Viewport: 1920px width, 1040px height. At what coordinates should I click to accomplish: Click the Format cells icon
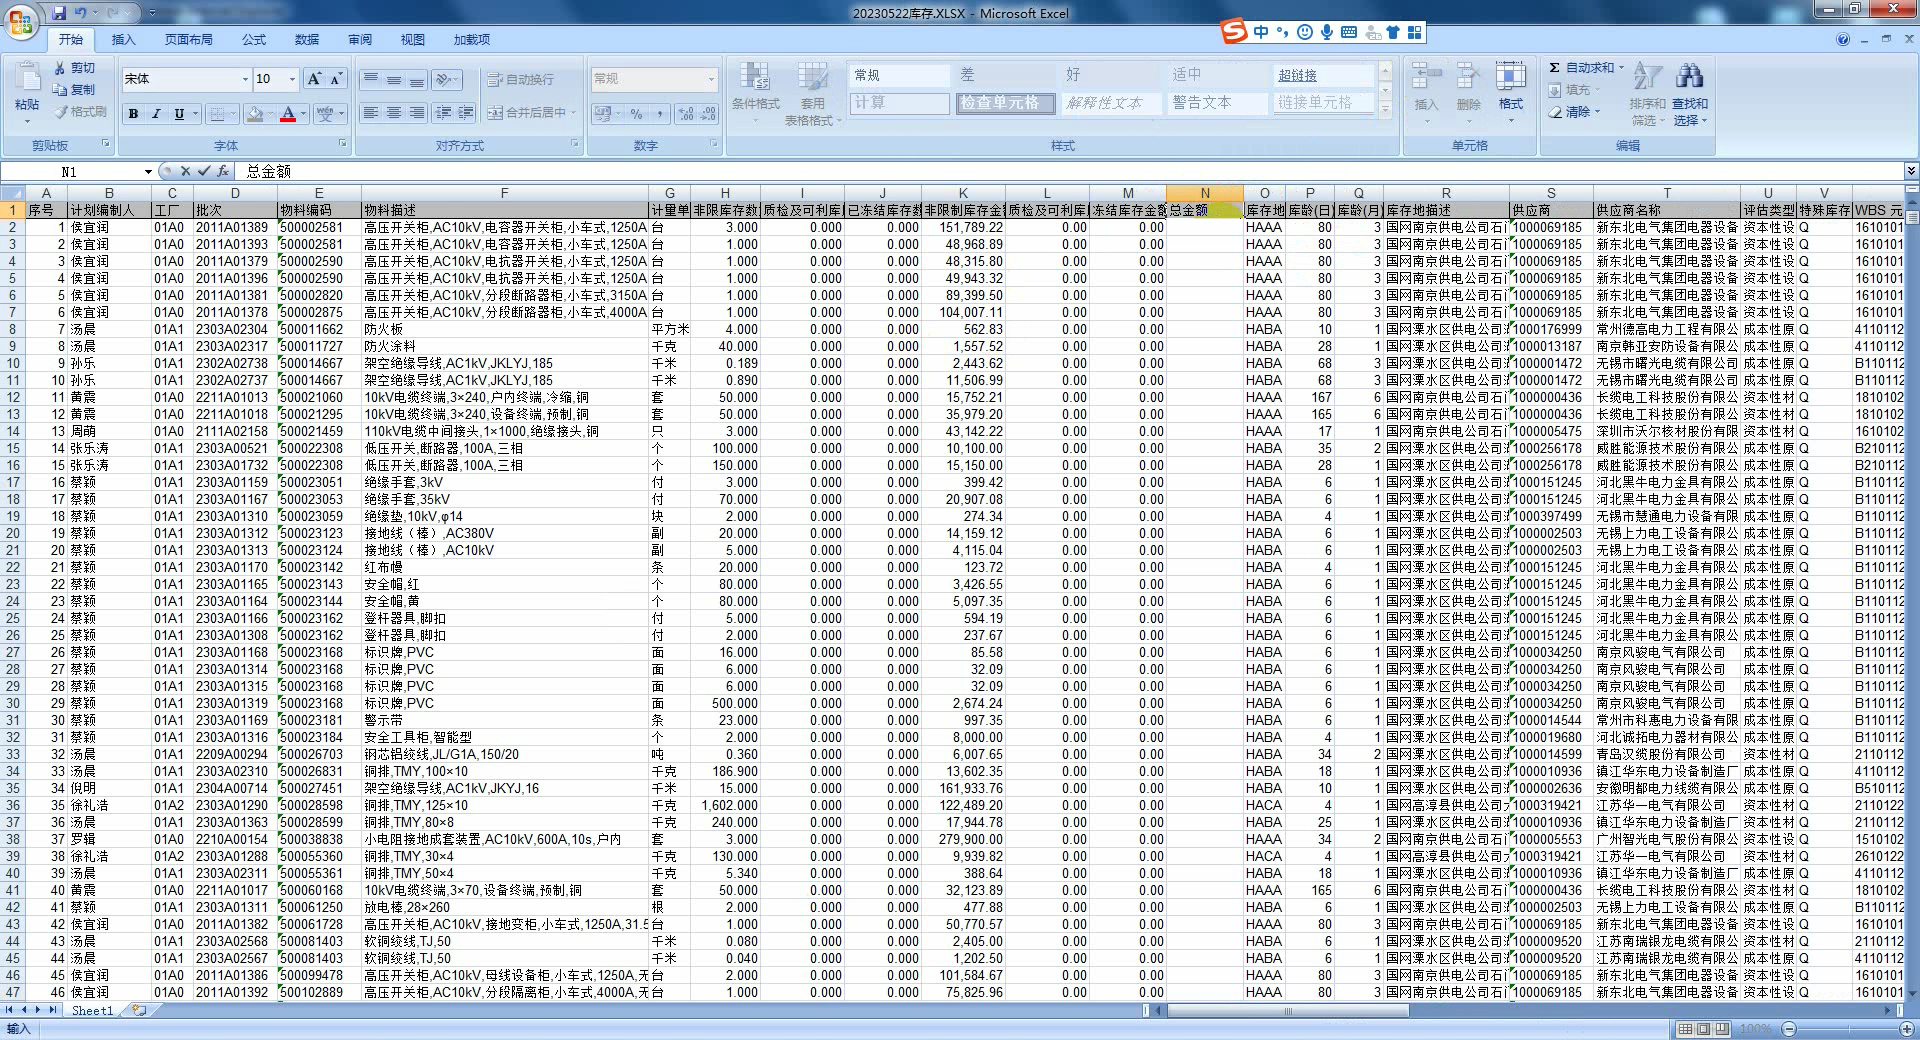pyautogui.click(x=1510, y=78)
